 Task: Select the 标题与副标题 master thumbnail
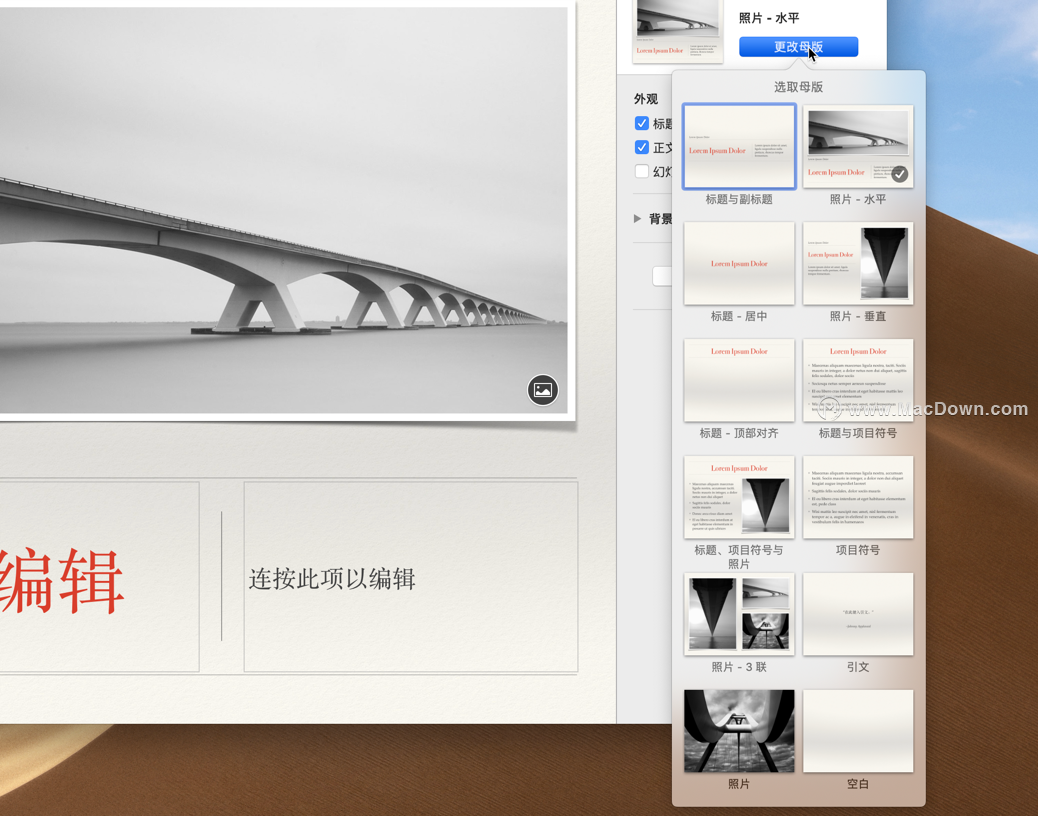pos(739,146)
